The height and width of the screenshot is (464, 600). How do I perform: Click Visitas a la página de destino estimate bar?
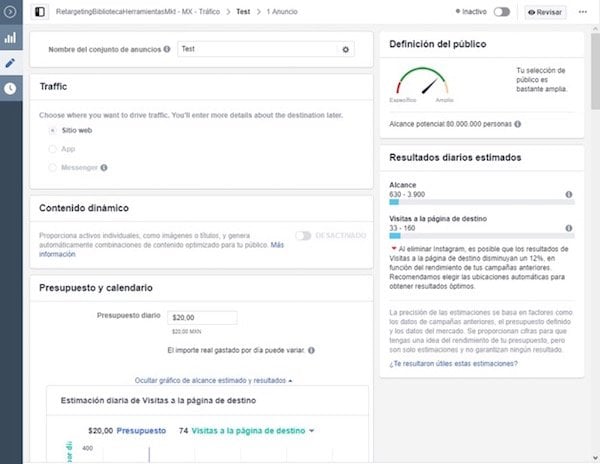(482, 236)
